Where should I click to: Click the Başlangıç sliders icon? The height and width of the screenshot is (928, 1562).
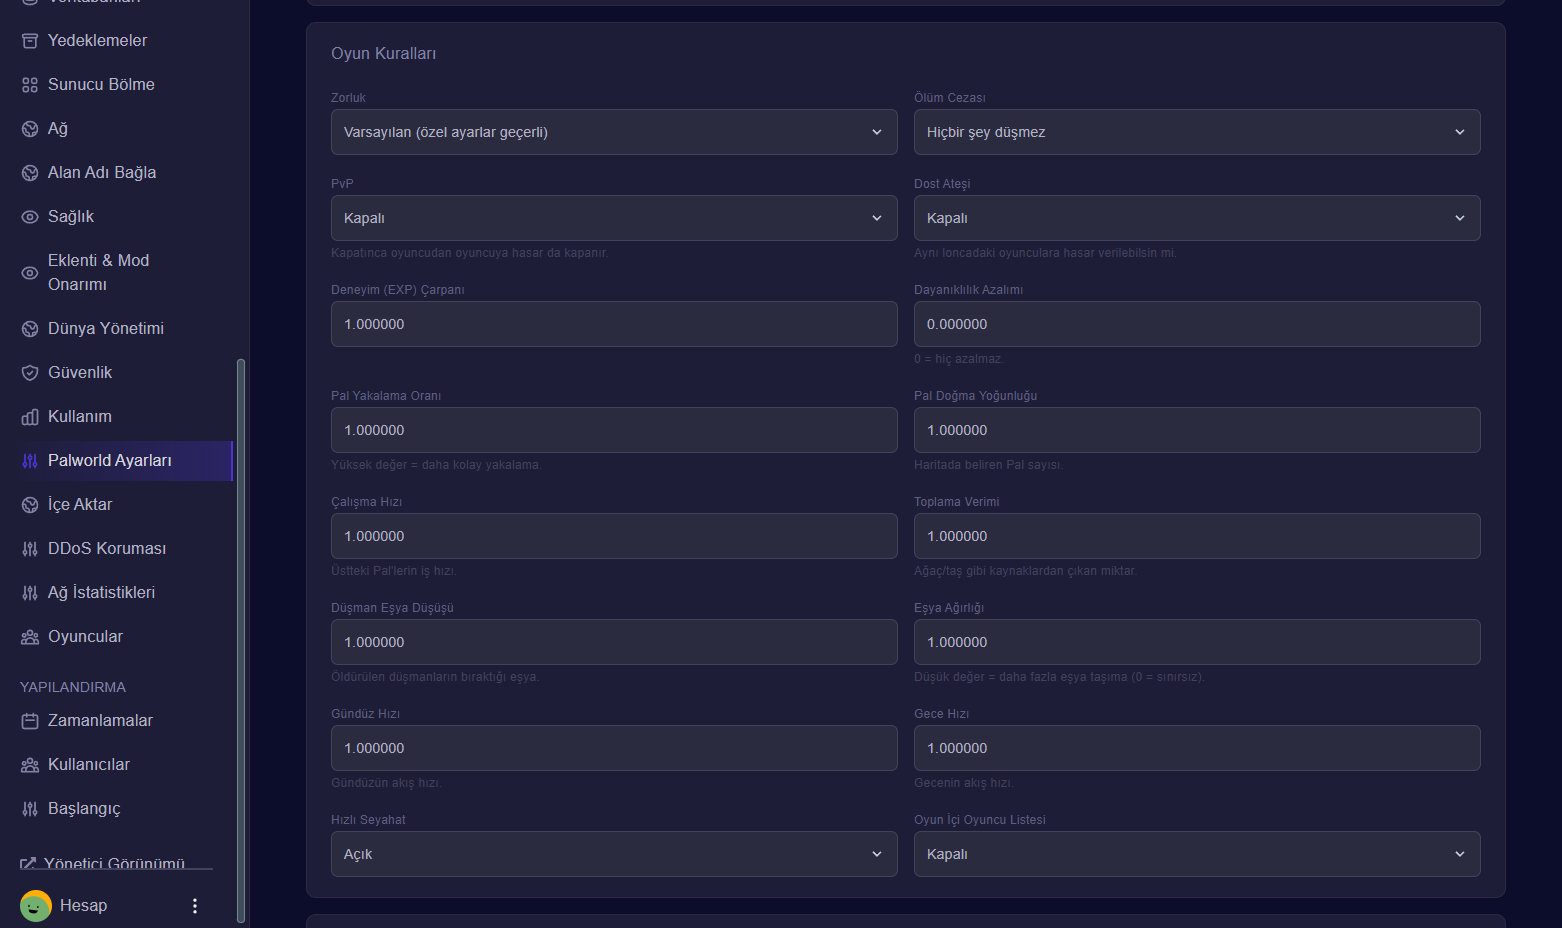click(x=30, y=809)
